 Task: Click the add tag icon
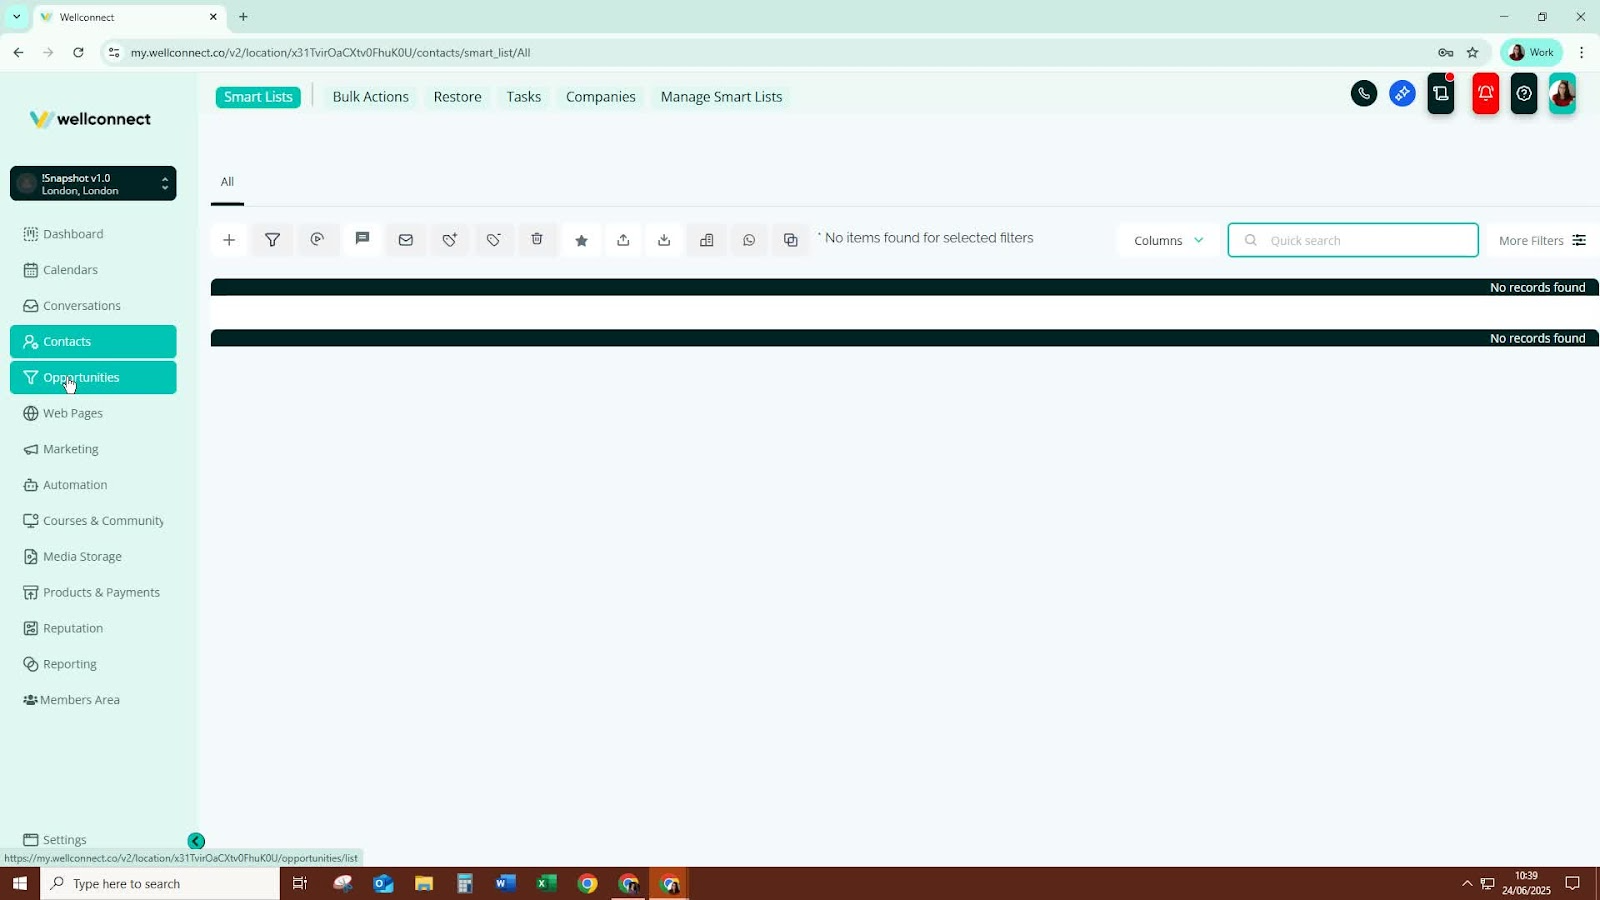450,240
